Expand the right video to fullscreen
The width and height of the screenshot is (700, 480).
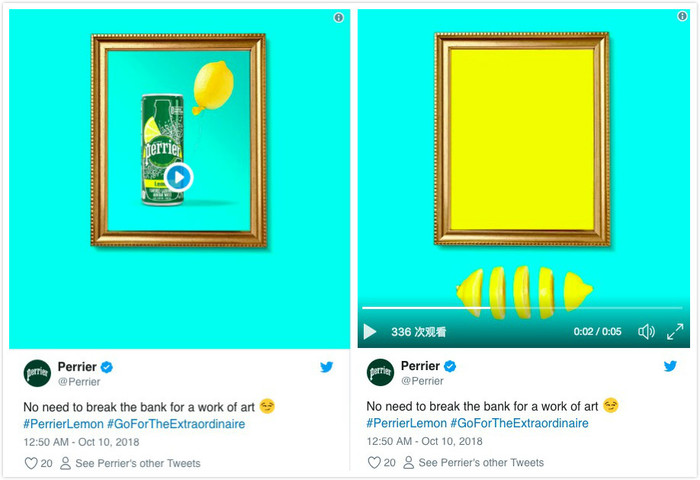675,332
